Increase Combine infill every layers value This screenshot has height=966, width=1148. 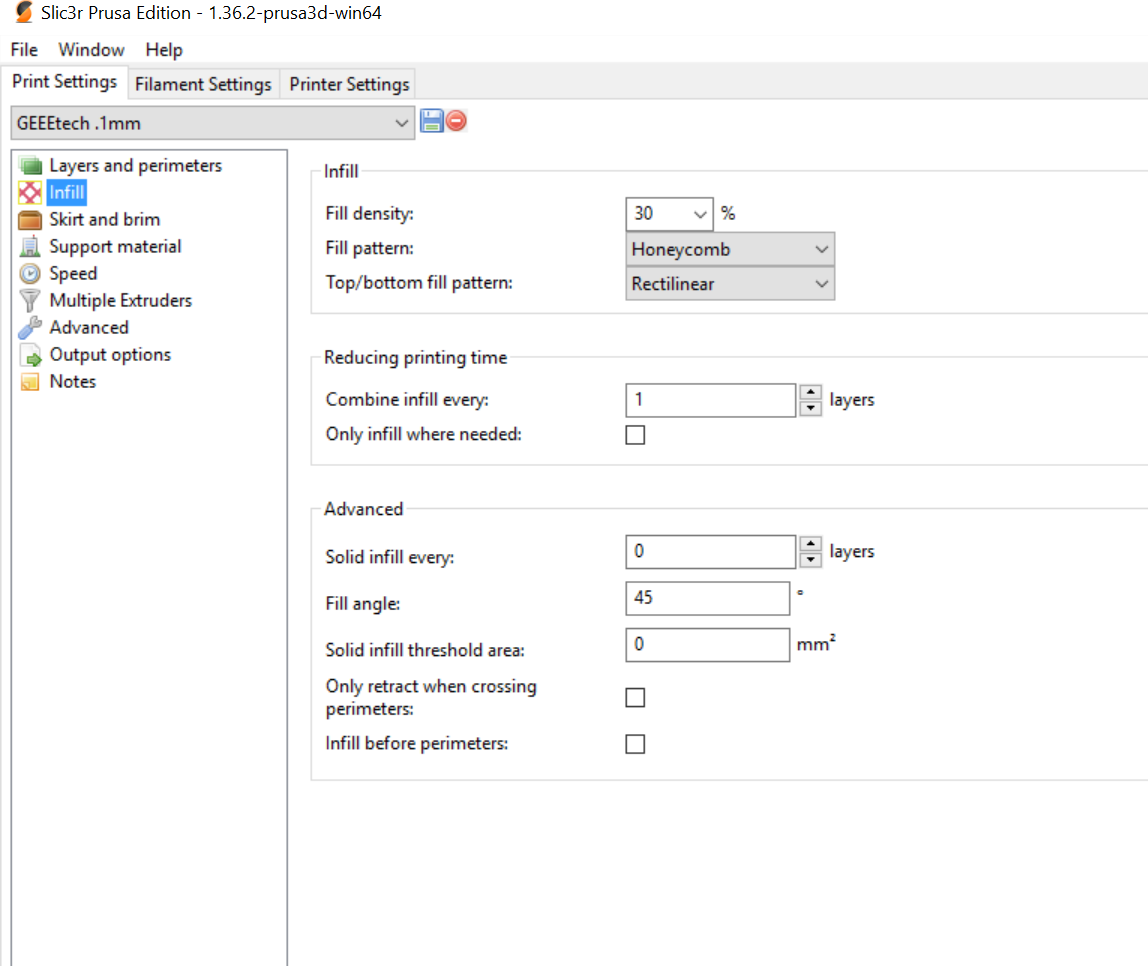[x=810, y=392]
